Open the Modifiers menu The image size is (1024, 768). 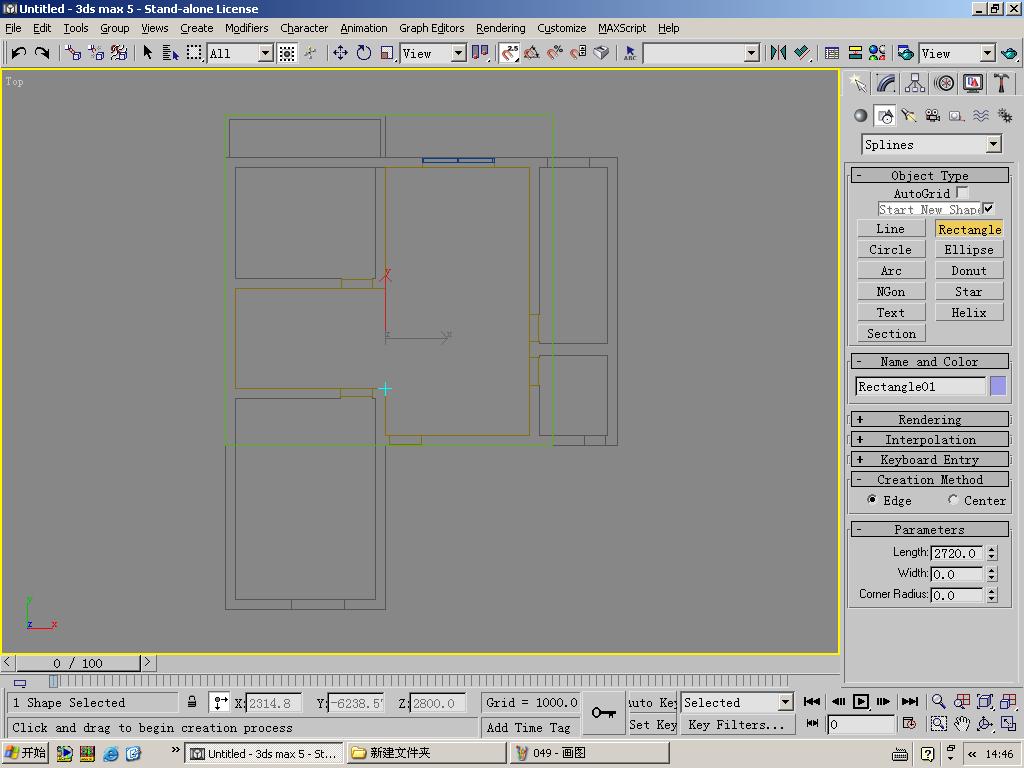246,28
